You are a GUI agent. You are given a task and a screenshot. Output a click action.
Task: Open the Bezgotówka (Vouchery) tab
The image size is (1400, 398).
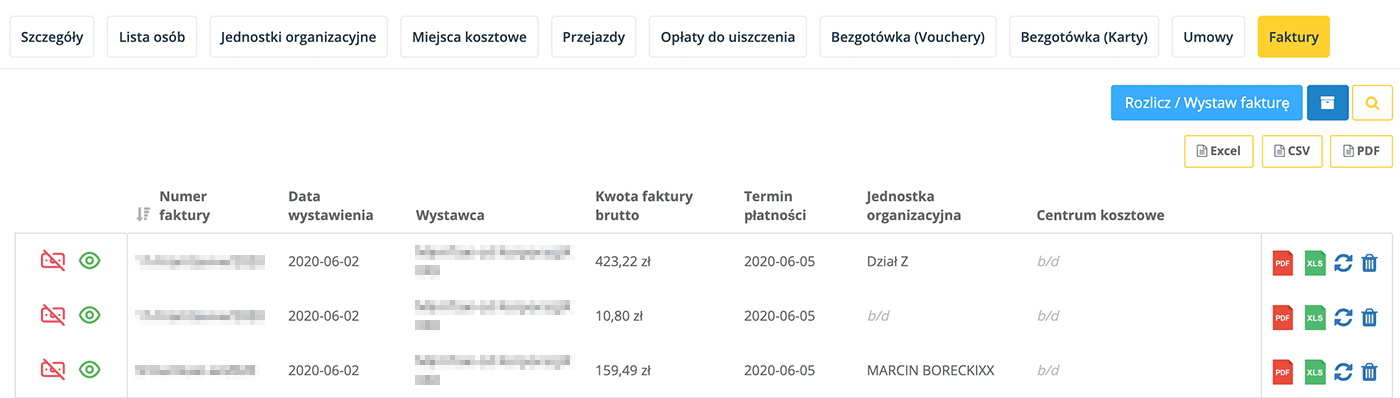(908, 37)
